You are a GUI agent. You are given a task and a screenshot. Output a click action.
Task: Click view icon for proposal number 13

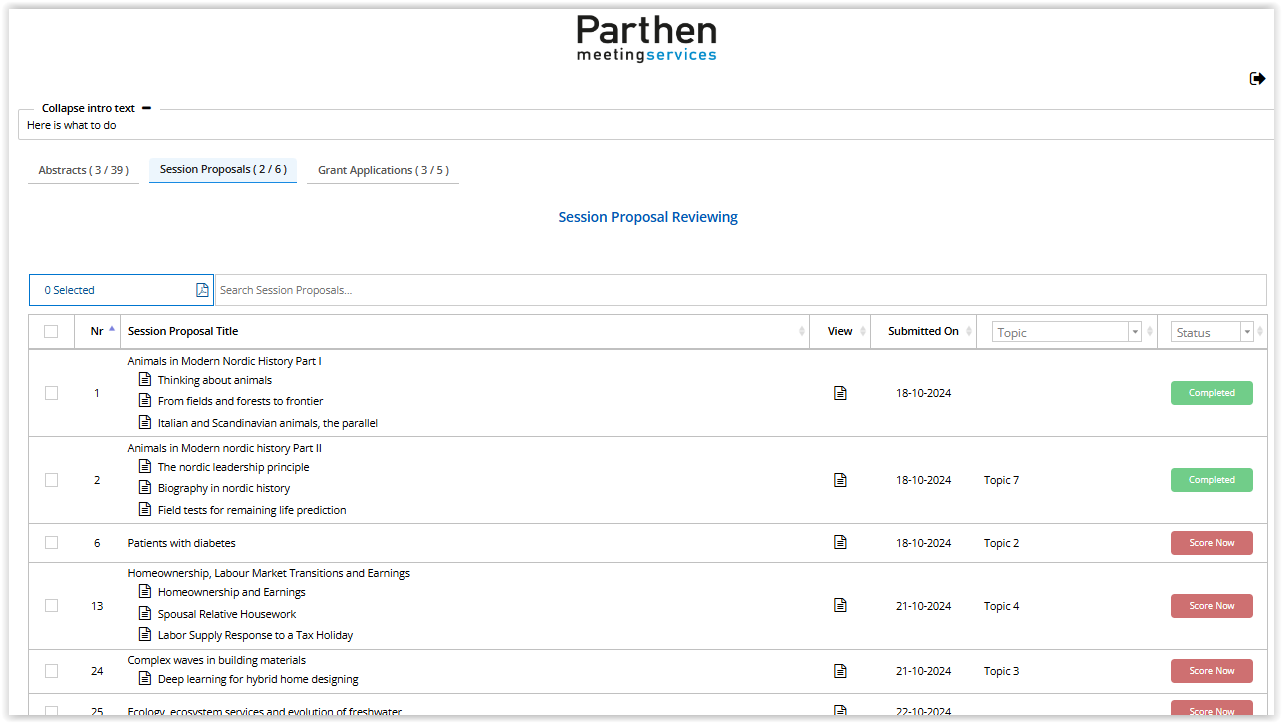point(840,605)
